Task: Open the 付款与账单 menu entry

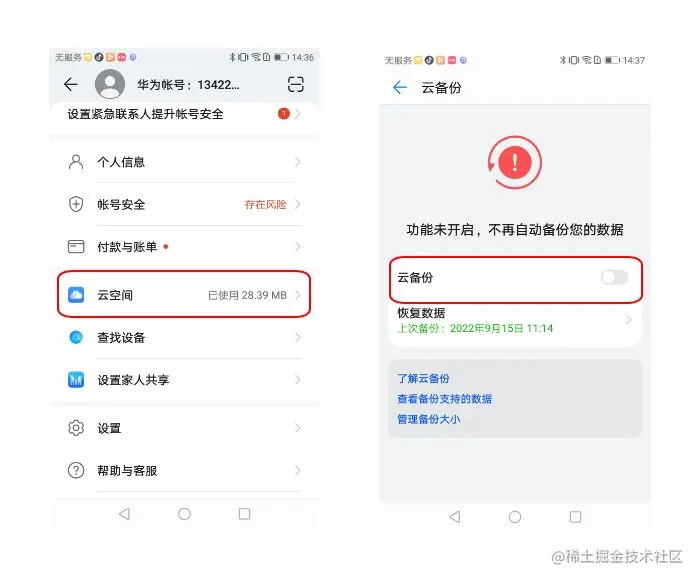Action: [x=184, y=247]
